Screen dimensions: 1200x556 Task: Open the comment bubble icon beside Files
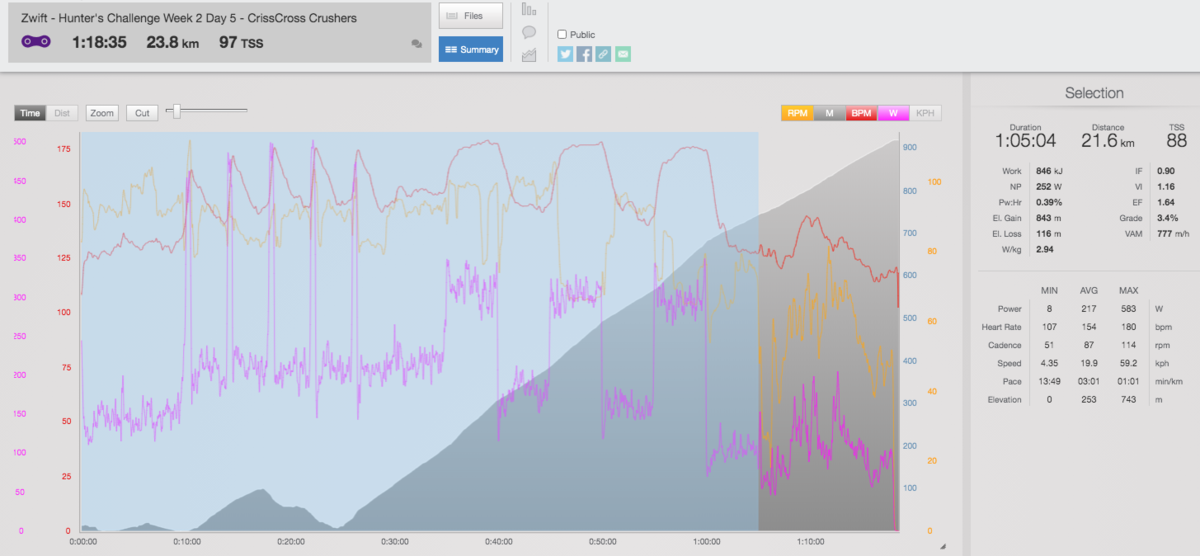pyautogui.click(x=529, y=32)
